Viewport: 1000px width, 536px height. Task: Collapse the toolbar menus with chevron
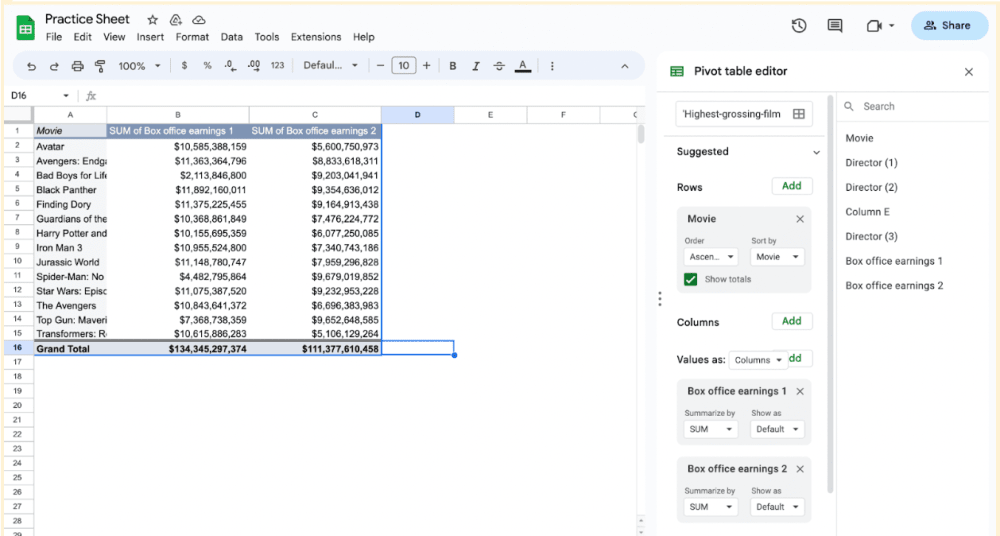tap(624, 66)
